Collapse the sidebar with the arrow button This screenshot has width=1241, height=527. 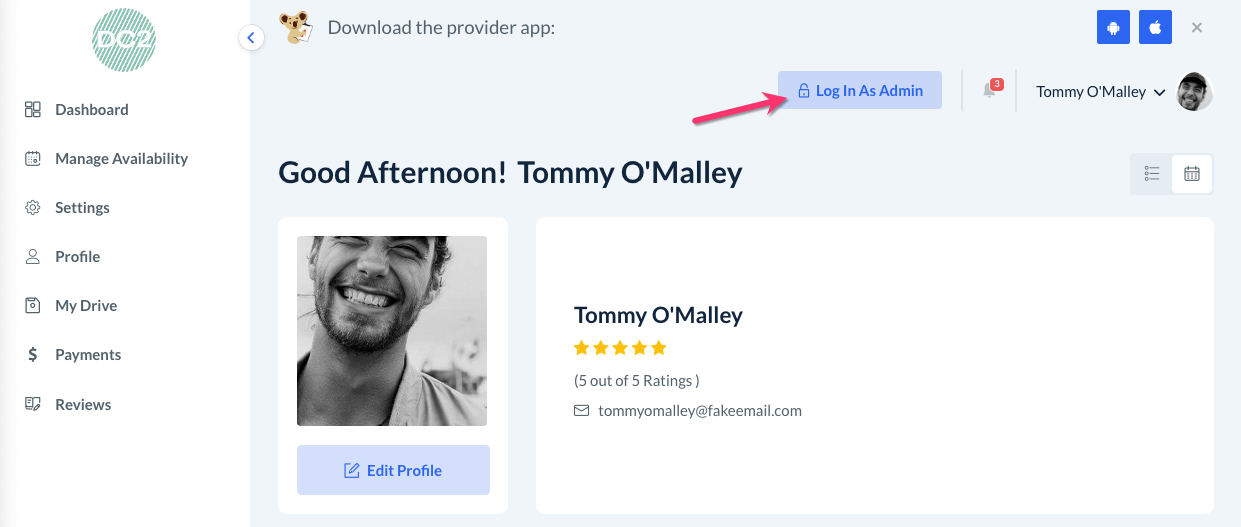[251, 38]
